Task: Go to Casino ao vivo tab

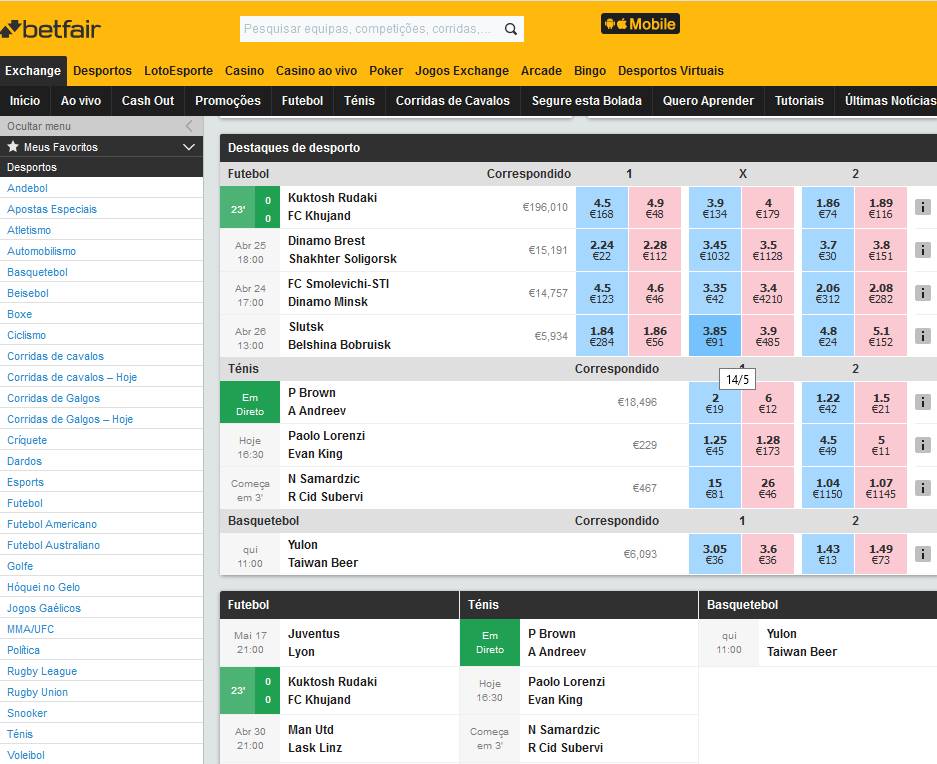Action: pos(316,71)
